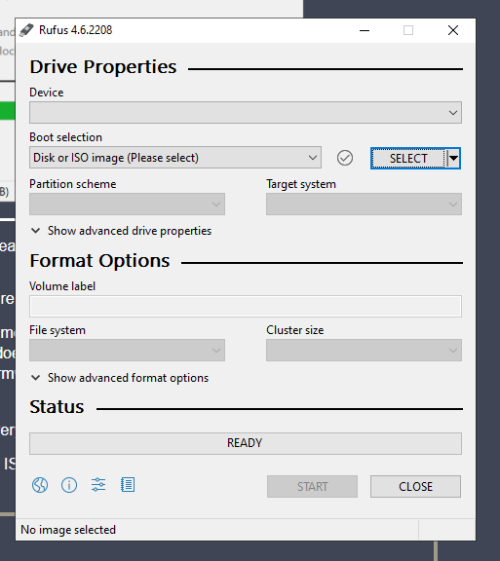500x561 pixels.
Task: Click the READY status progress bar
Action: pos(245,443)
